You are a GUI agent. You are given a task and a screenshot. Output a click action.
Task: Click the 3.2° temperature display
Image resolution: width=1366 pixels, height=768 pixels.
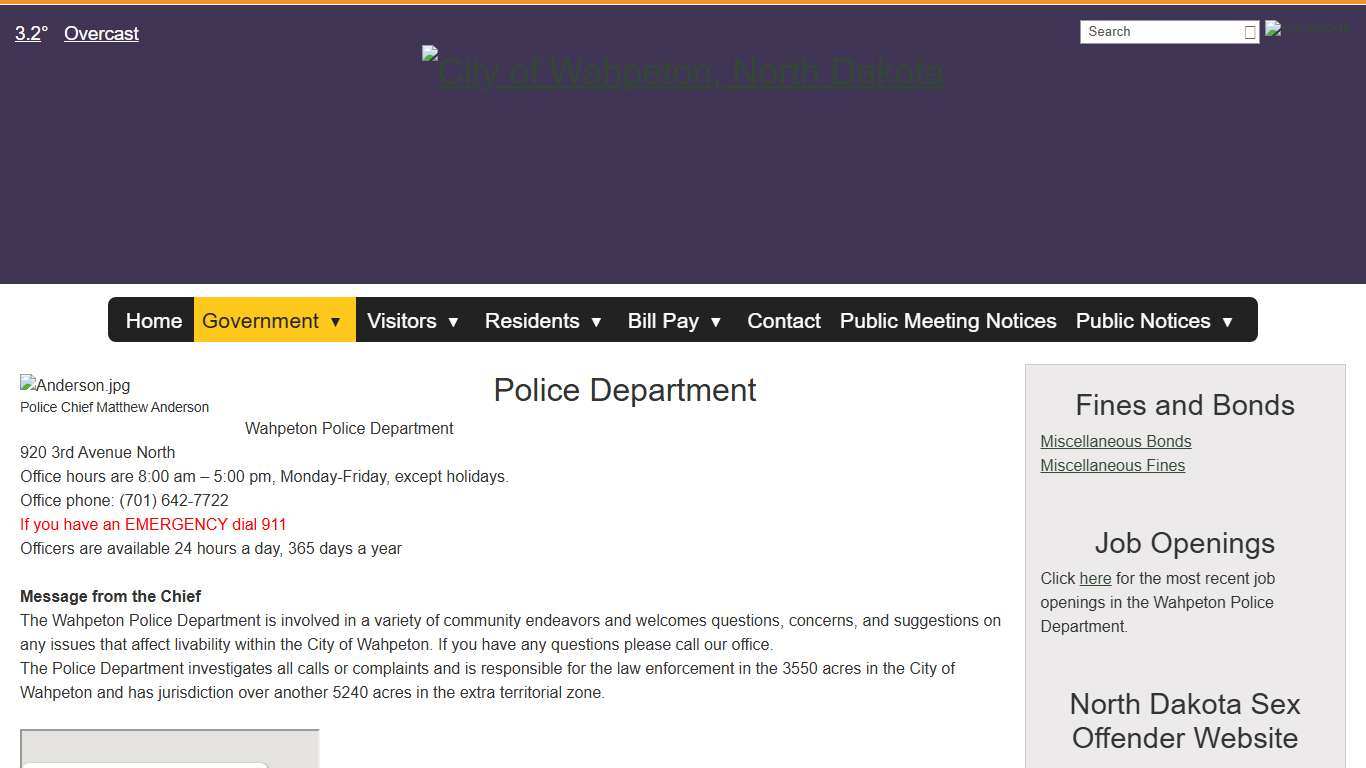30,33
